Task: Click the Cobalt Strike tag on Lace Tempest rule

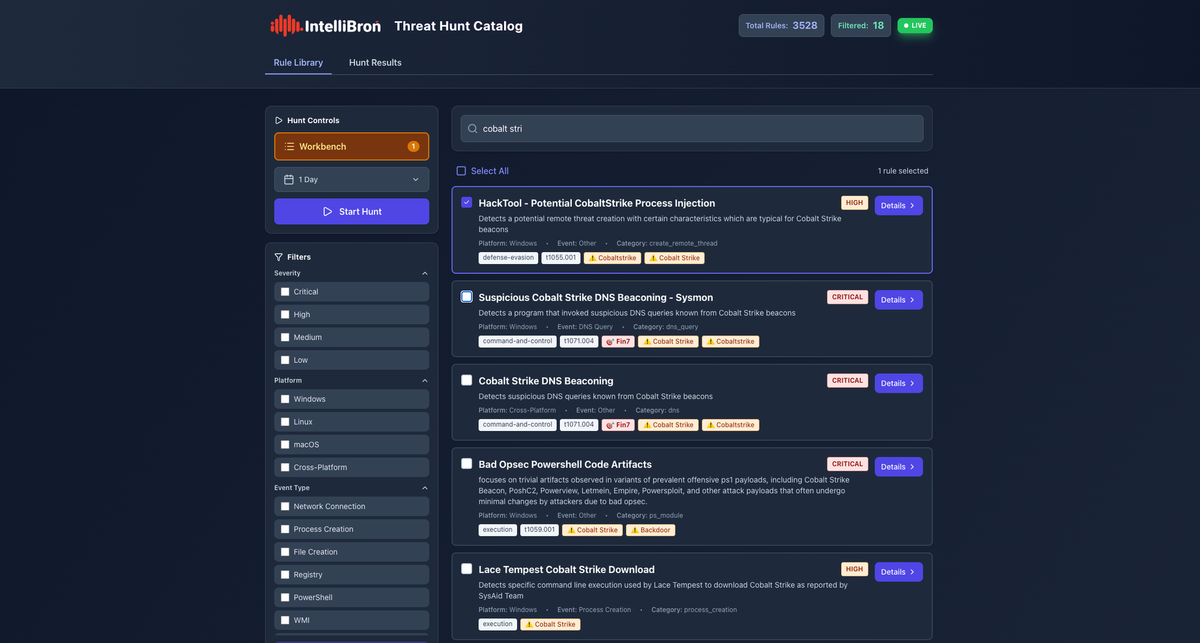Action: (x=550, y=624)
